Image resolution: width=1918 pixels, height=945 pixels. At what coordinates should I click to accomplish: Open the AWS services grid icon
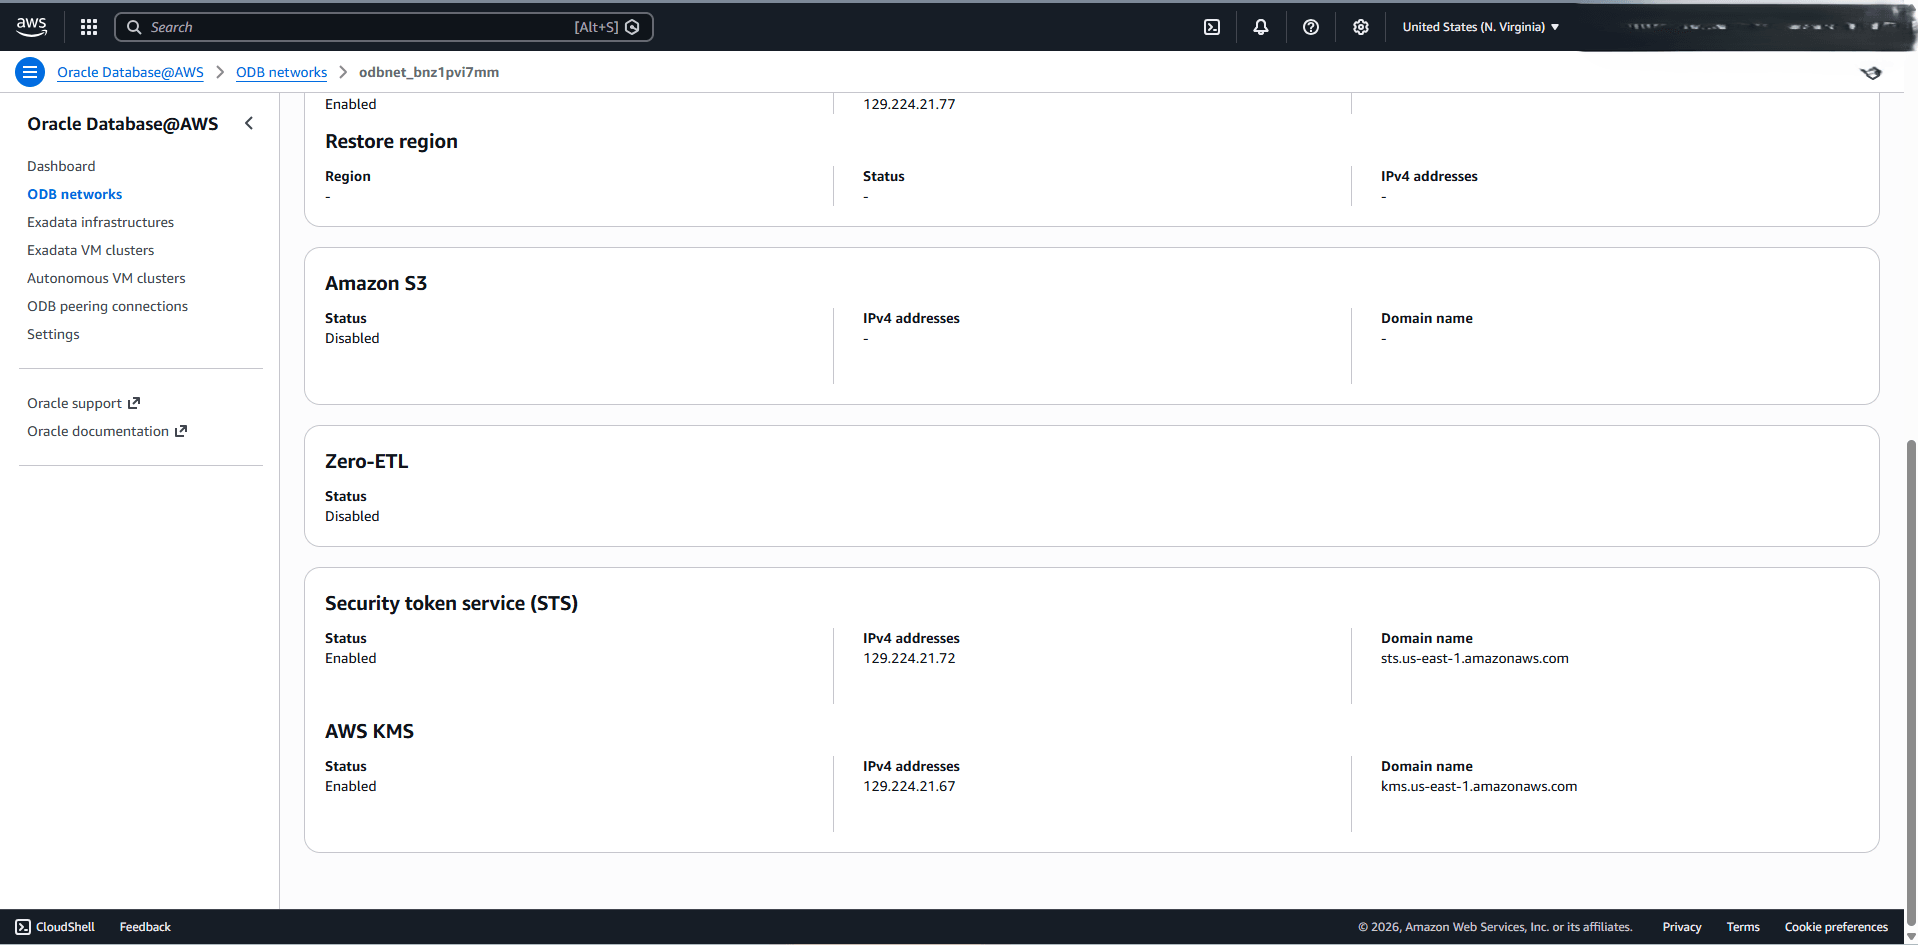click(88, 26)
